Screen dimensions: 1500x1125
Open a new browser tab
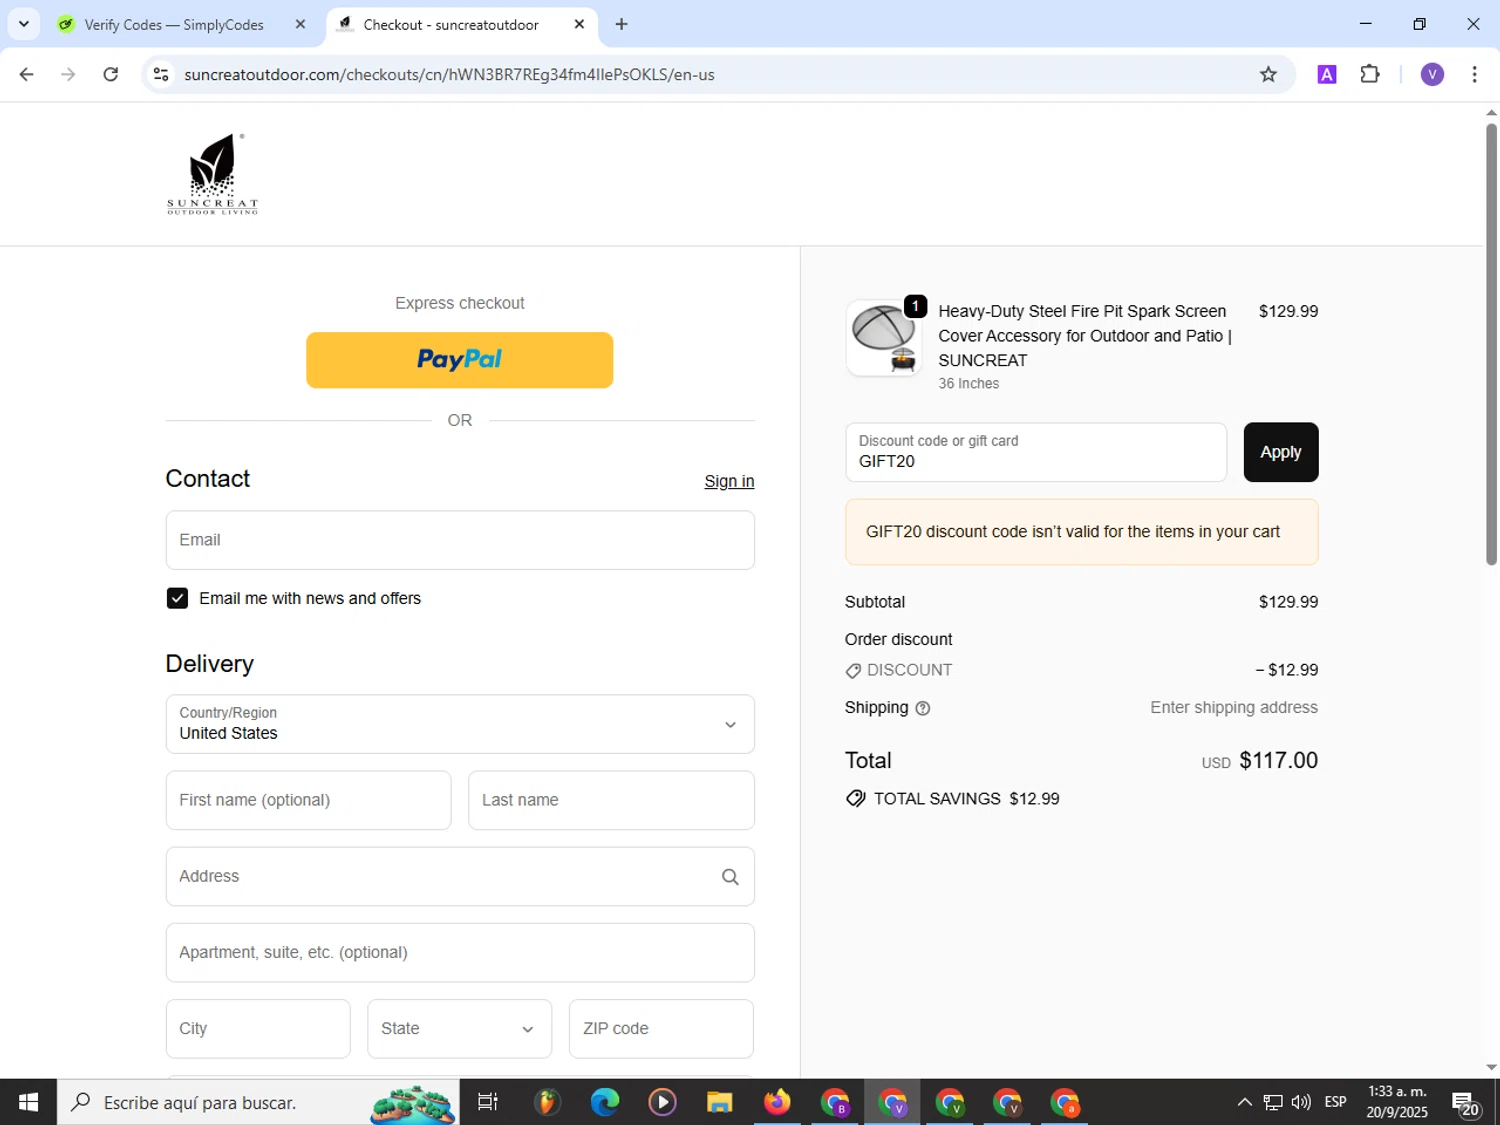point(622,24)
